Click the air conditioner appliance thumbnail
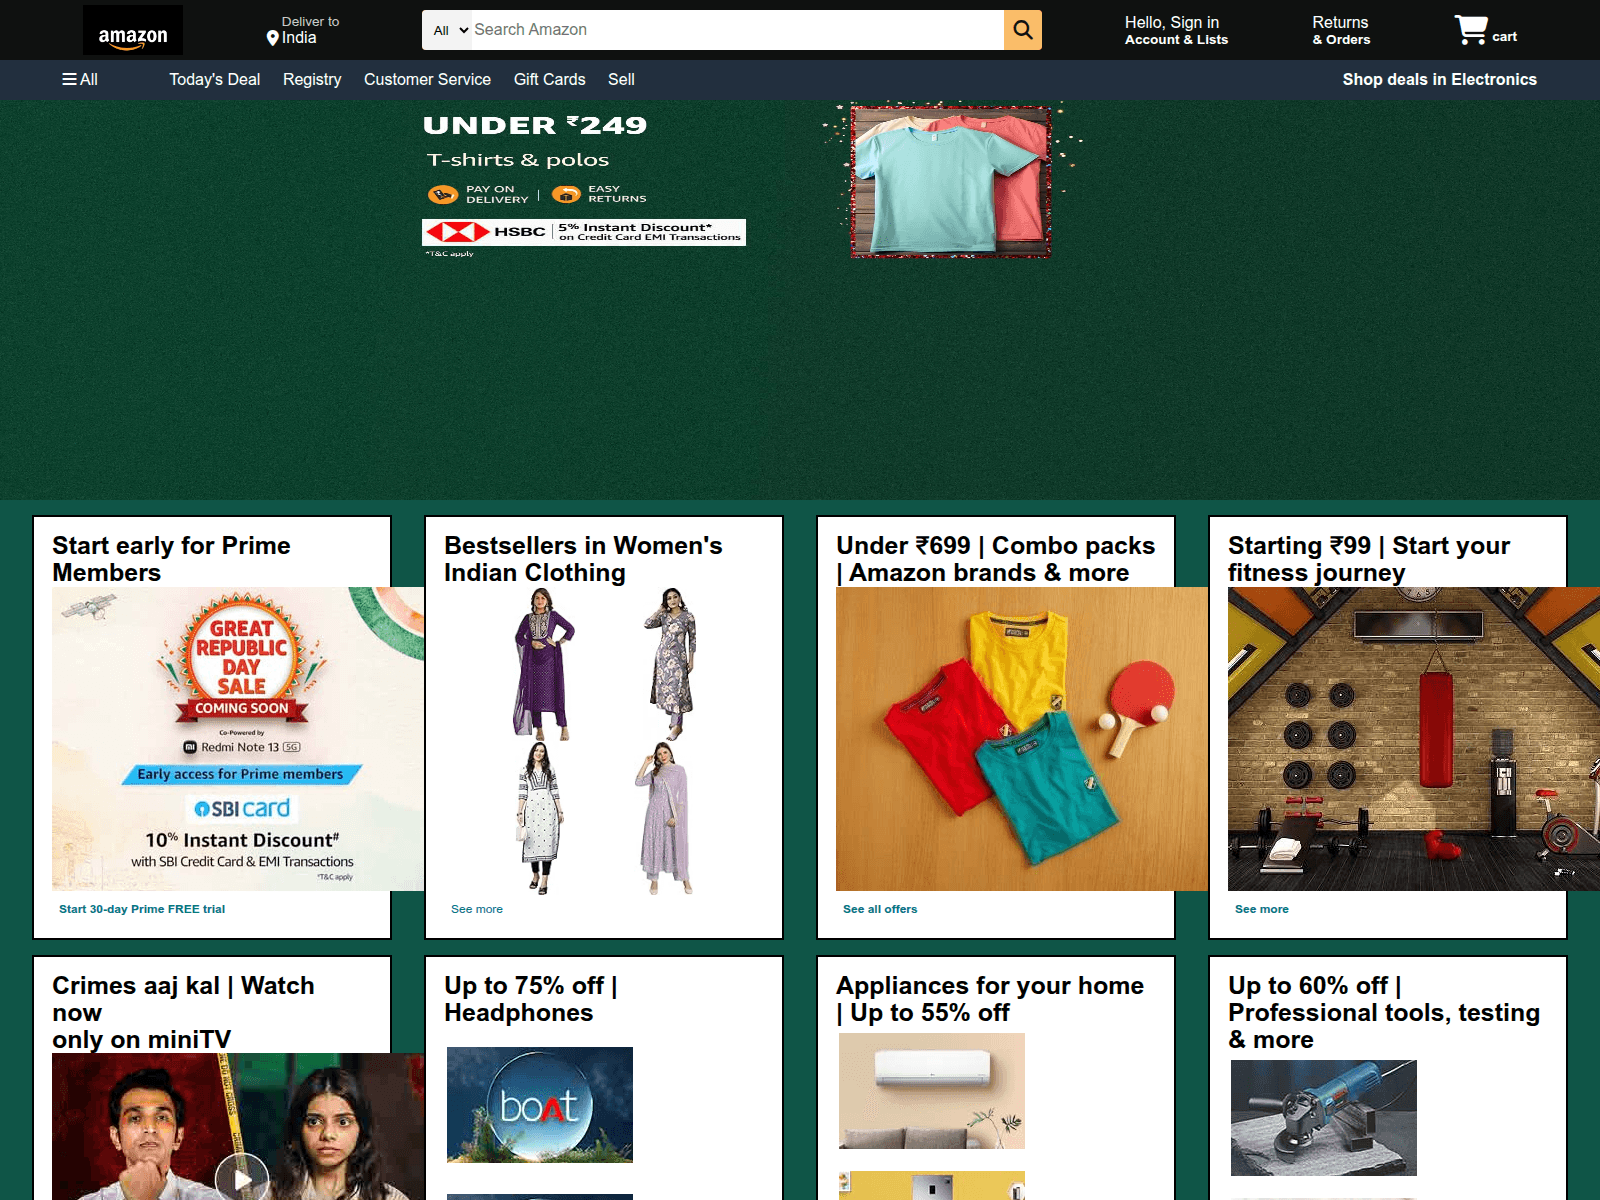 [x=932, y=1090]
